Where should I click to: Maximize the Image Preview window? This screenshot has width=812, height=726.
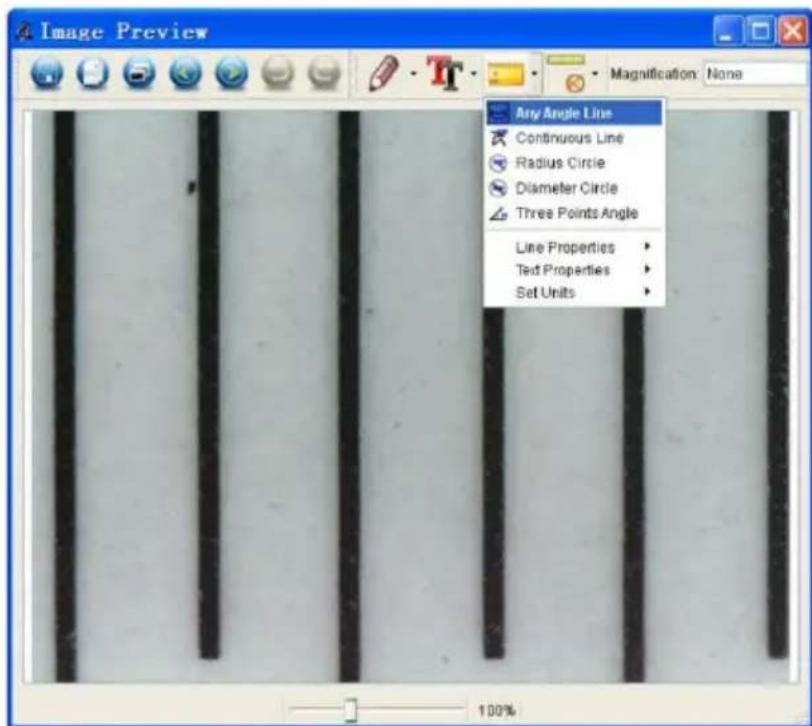pyautogui.click(x=760, y=31)
